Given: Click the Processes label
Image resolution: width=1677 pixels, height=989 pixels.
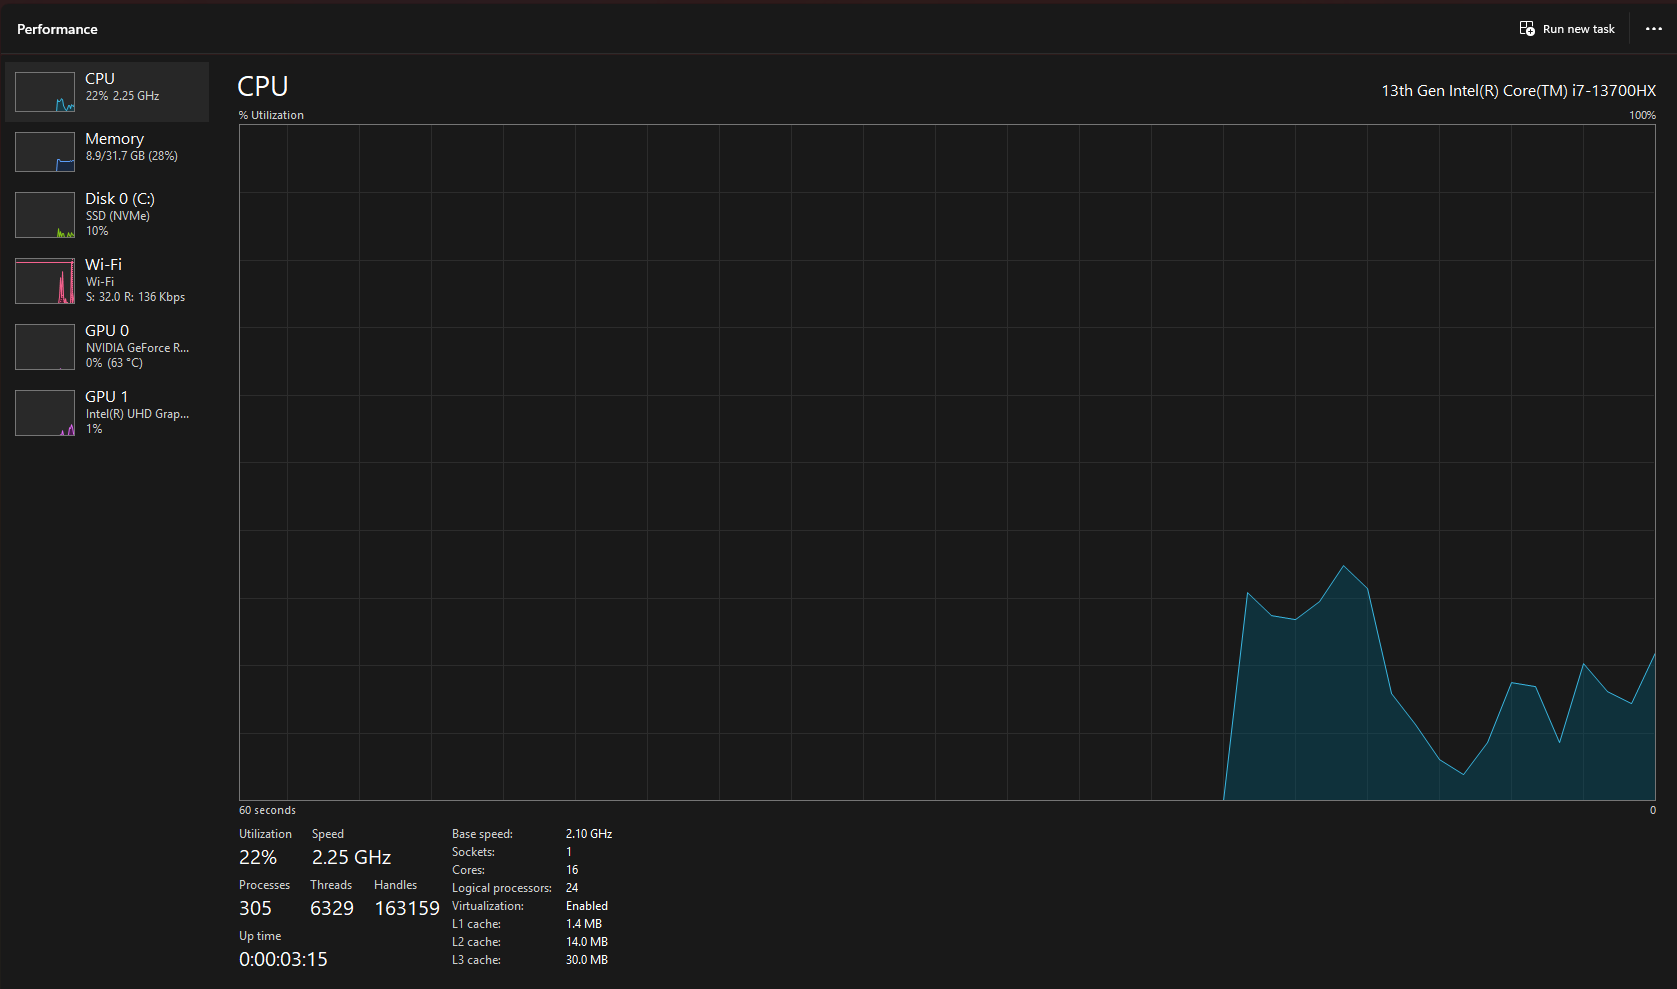Looking at the screenshot, I should 264,885.
